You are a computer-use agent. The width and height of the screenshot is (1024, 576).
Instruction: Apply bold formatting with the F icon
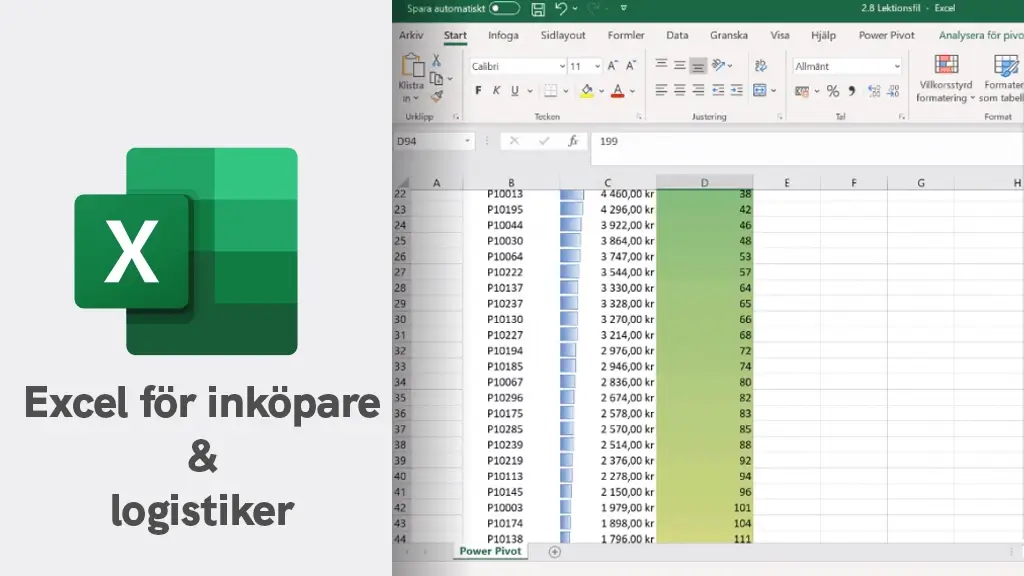[x=478, y=90]
